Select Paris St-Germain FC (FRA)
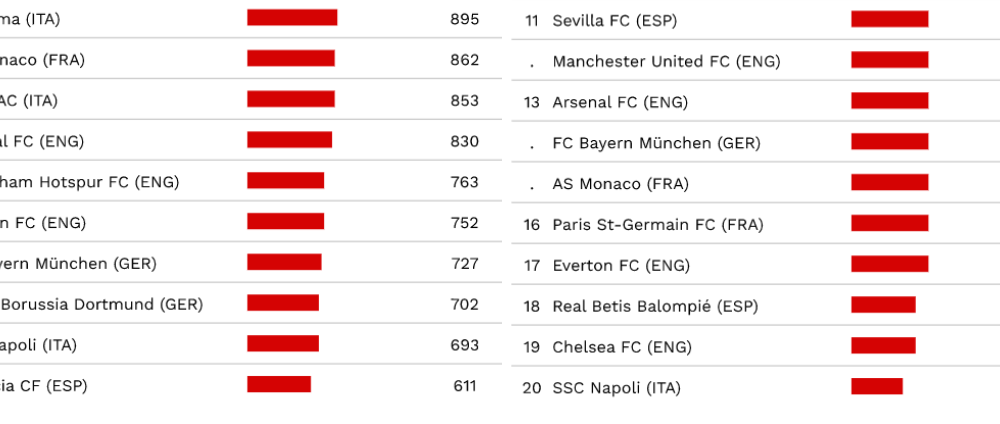Image resolution: width=1000 pixels, height=424 pixels. [x=658, y=224]
